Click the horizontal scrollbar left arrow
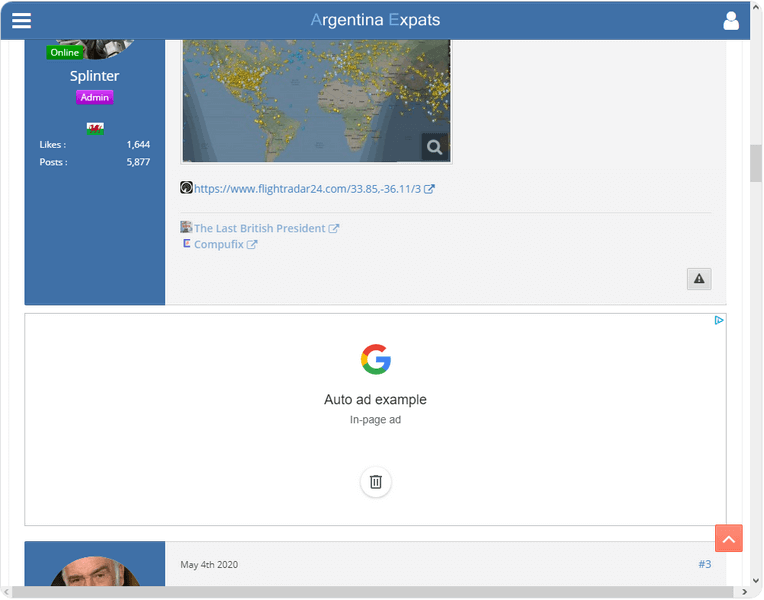Screen dimensions: 764x600 pos(6,592)
